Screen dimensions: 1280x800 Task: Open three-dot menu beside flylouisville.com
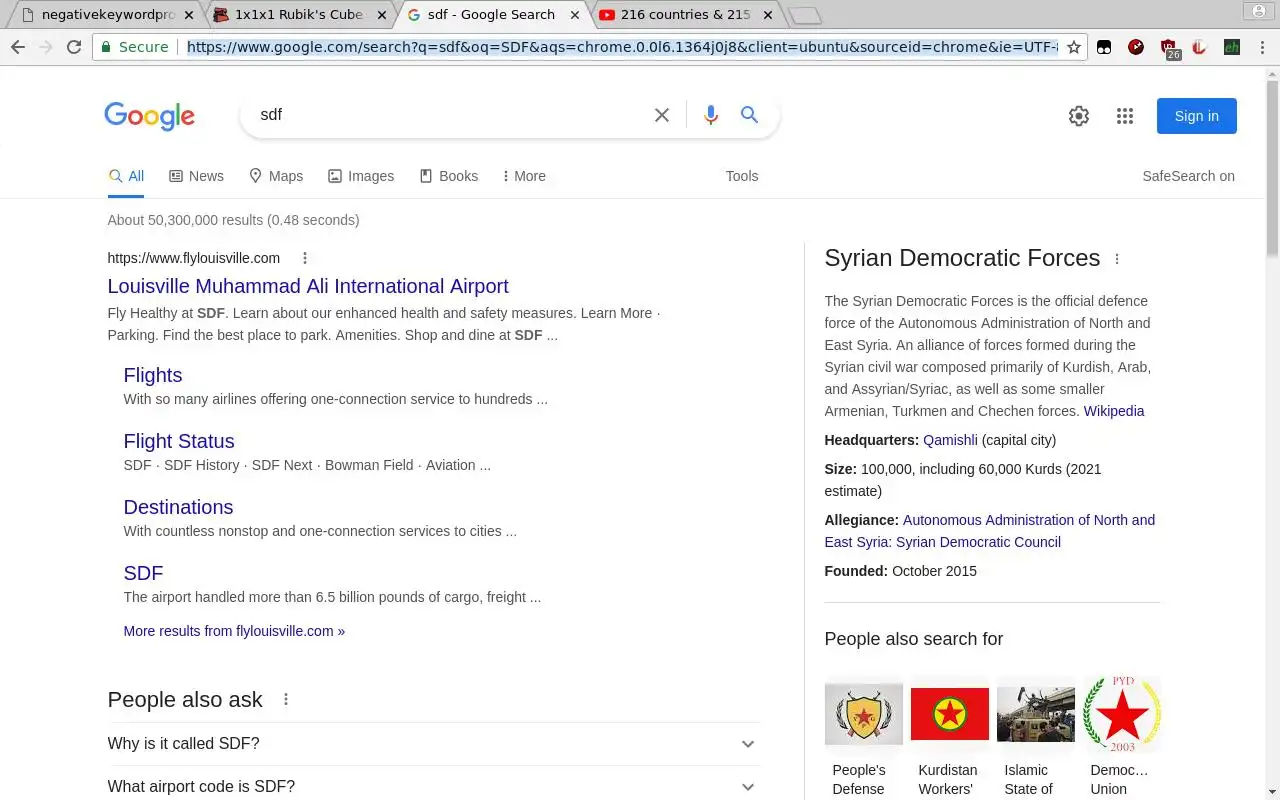coord(305,258)
